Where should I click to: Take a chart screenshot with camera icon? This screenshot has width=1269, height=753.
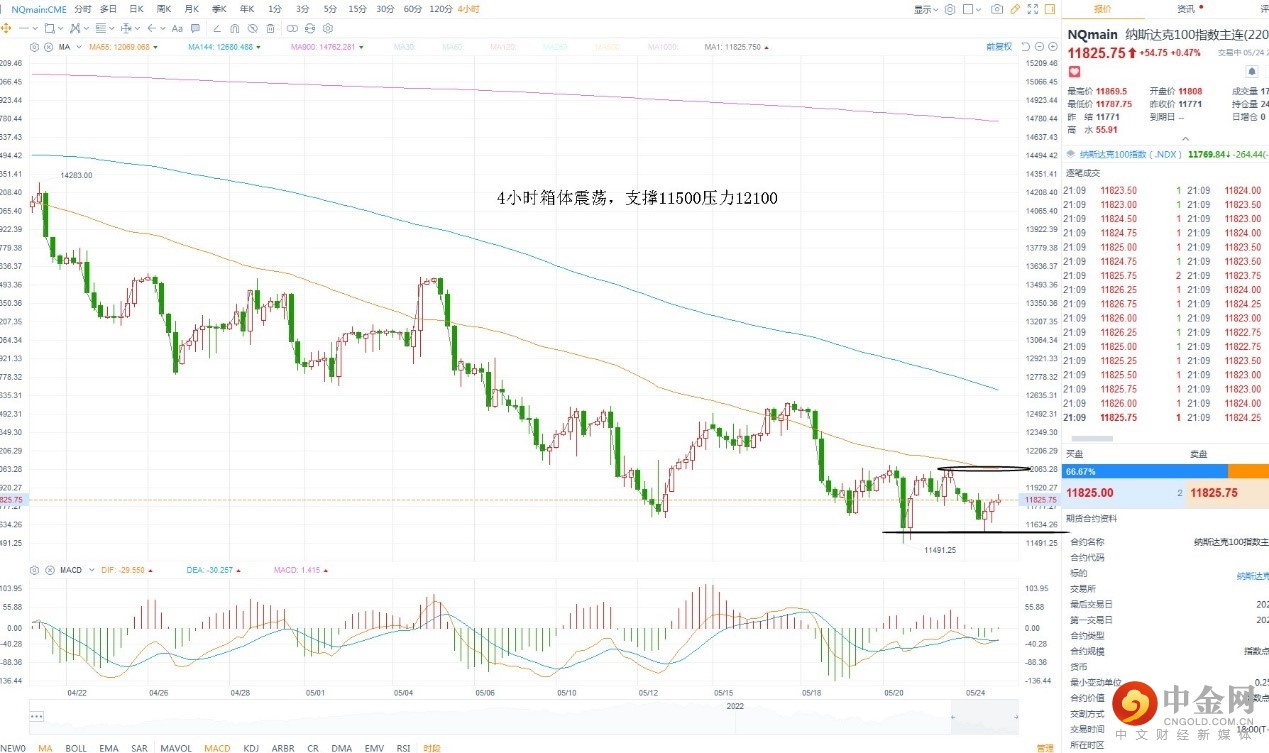tap(997, 9)
